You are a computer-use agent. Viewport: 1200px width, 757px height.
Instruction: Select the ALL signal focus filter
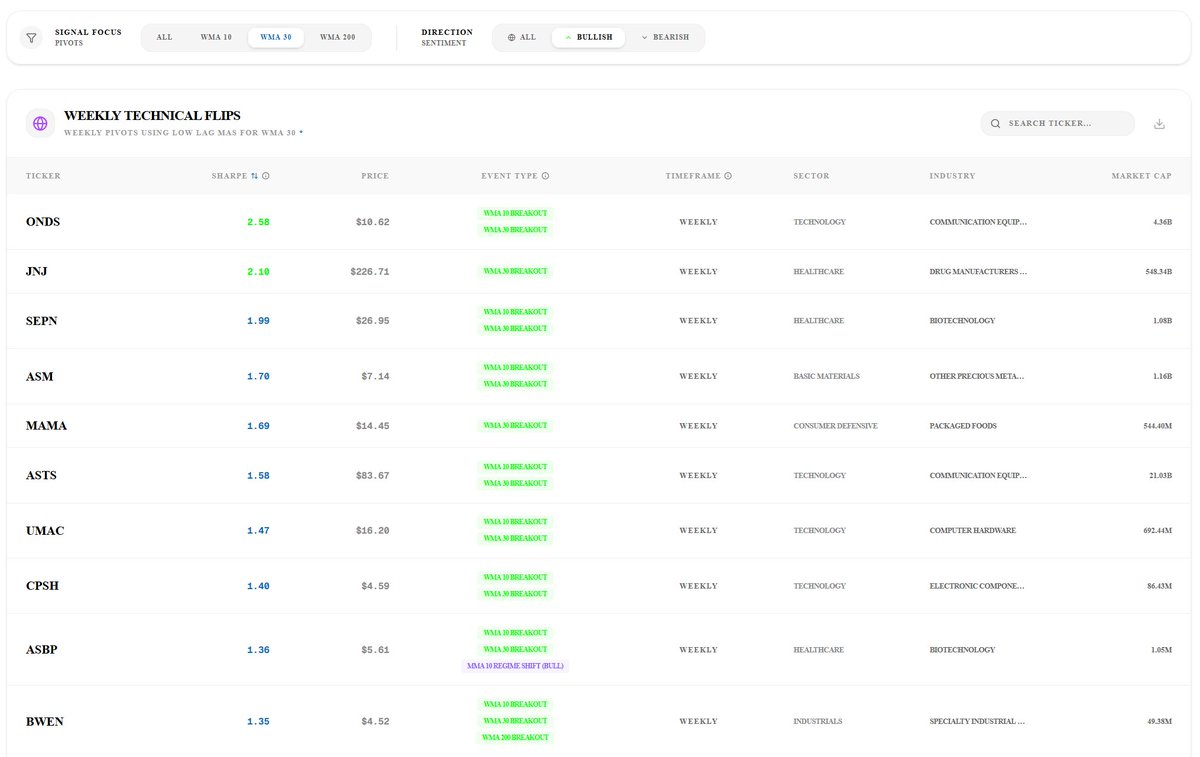pyautogui.click(x=164, y=38)
